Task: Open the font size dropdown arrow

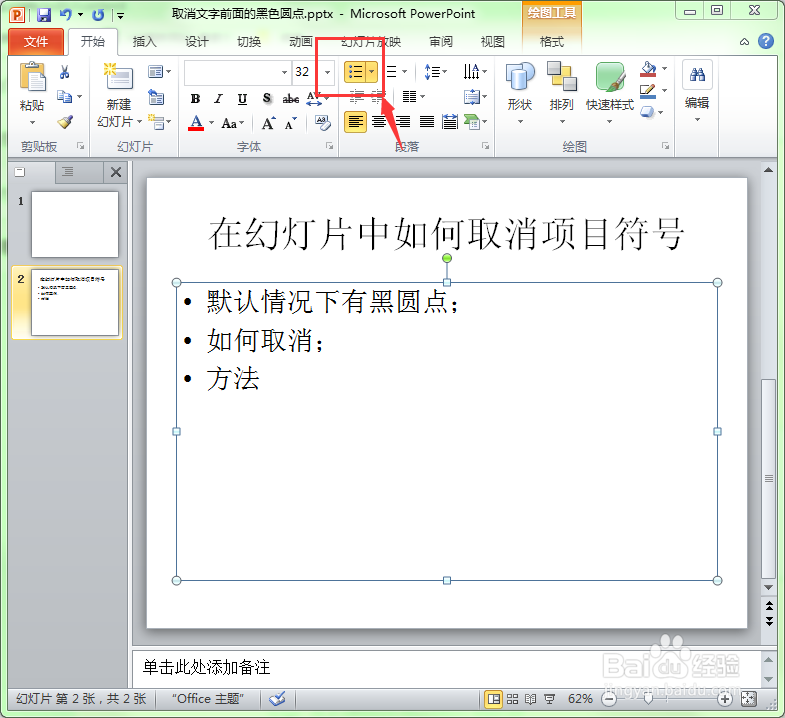Action: coord(327,73)
